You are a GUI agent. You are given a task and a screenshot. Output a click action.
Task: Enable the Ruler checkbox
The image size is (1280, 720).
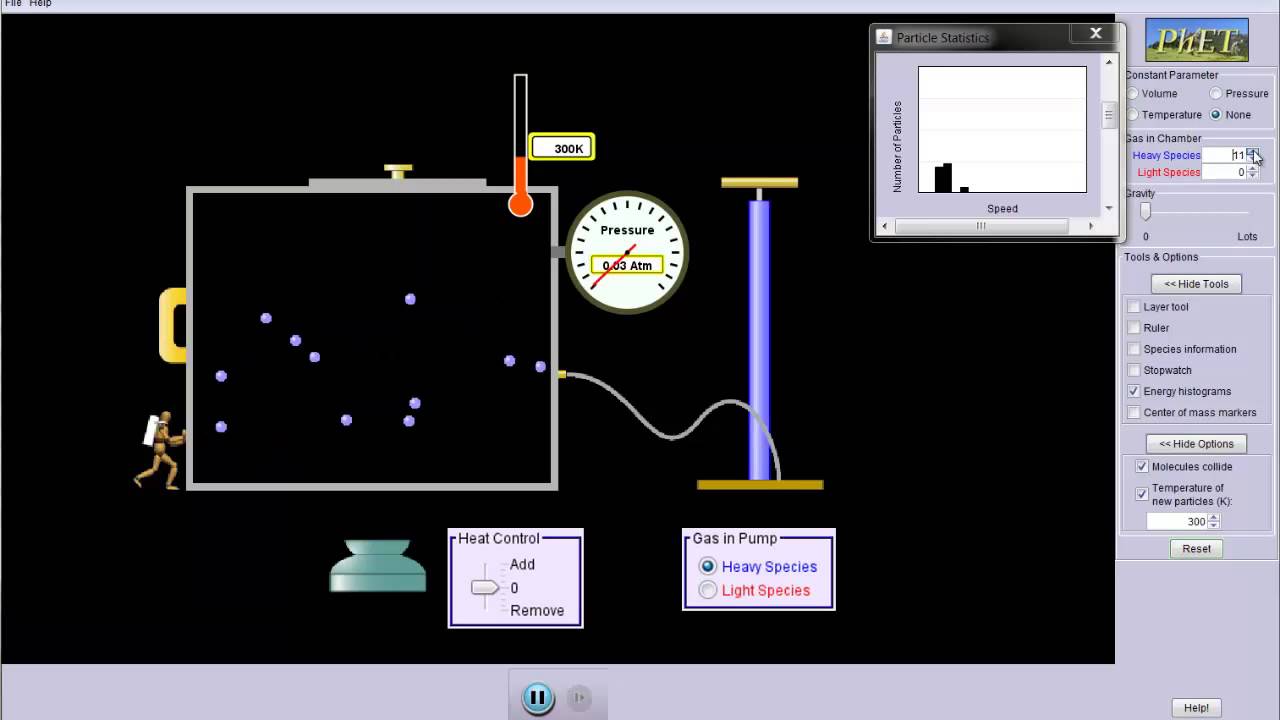tap(1134, 328)
